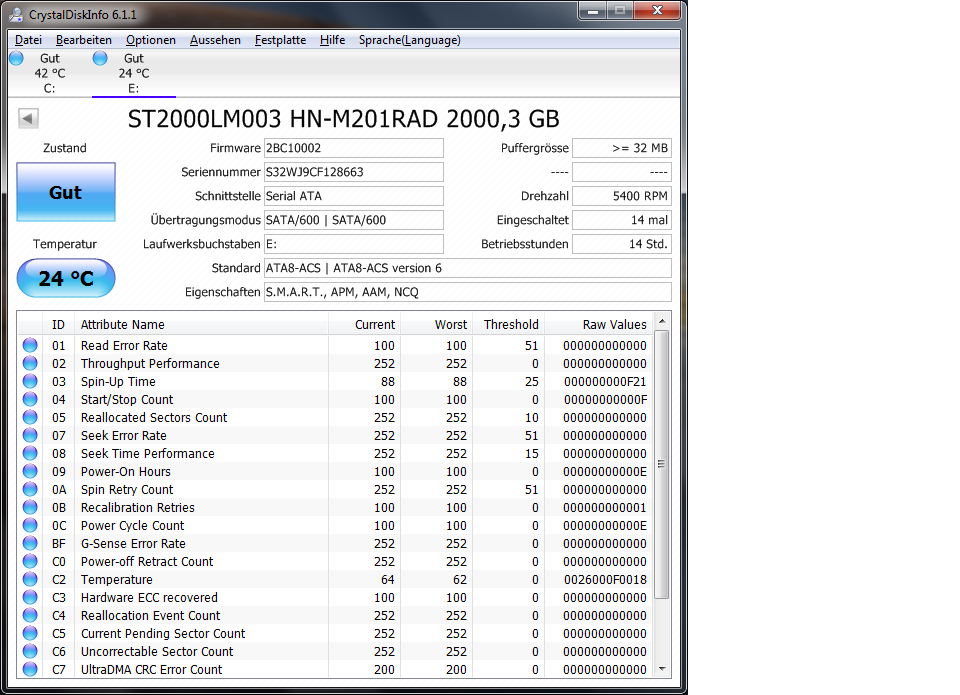Click status orb of UltraDMA CRC Error Count row
Screen dimensions: 960x695
coord(30,669)
